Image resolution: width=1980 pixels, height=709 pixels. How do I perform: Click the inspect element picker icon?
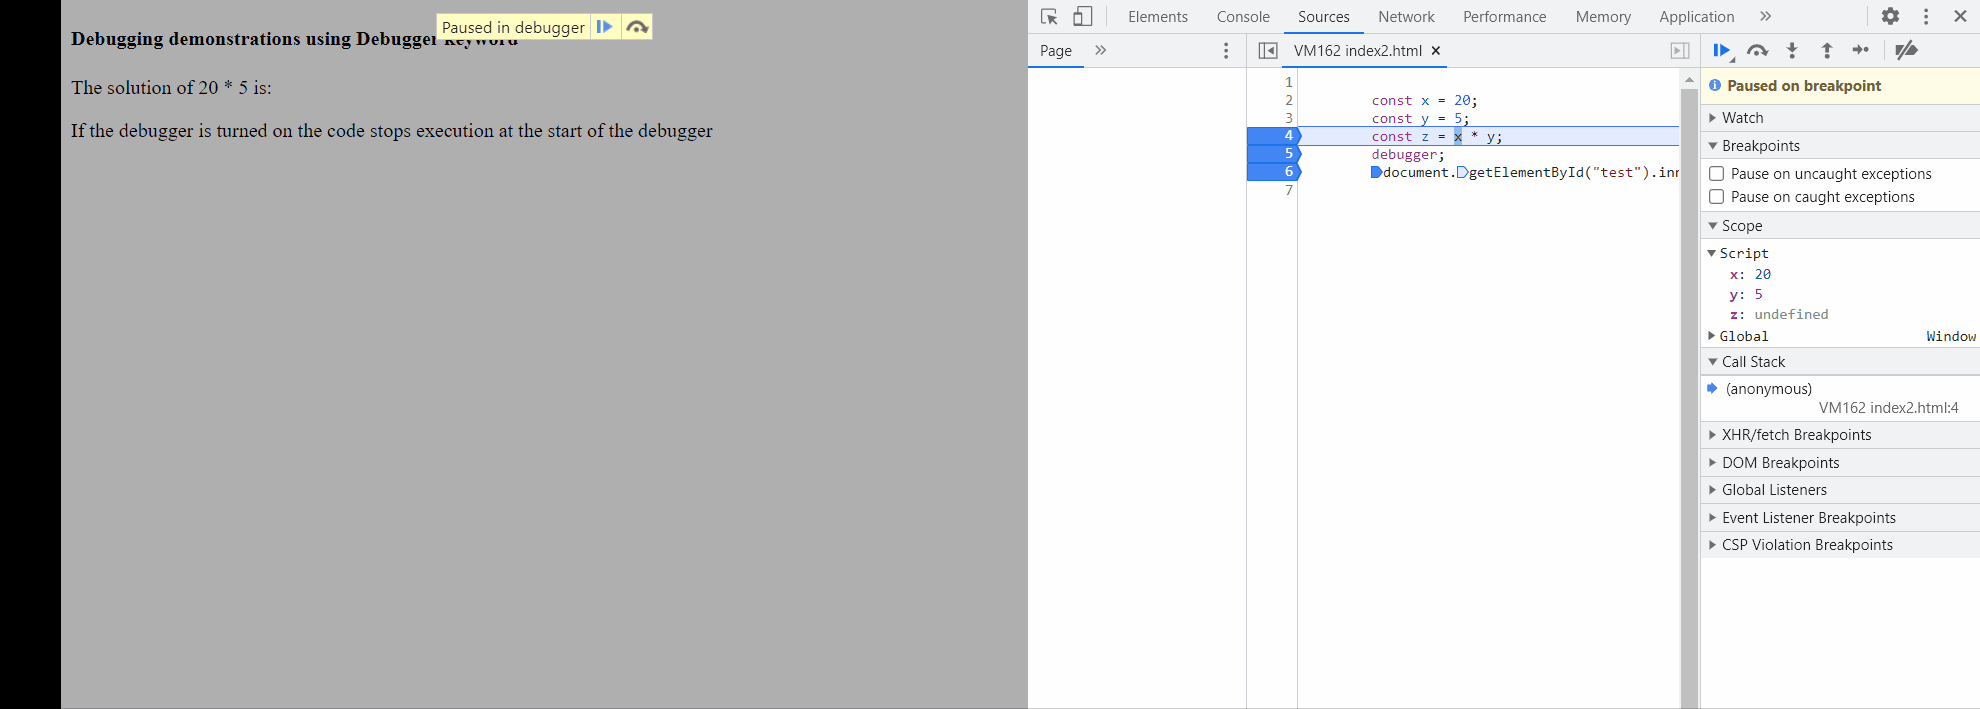[x=1049, y=17]
